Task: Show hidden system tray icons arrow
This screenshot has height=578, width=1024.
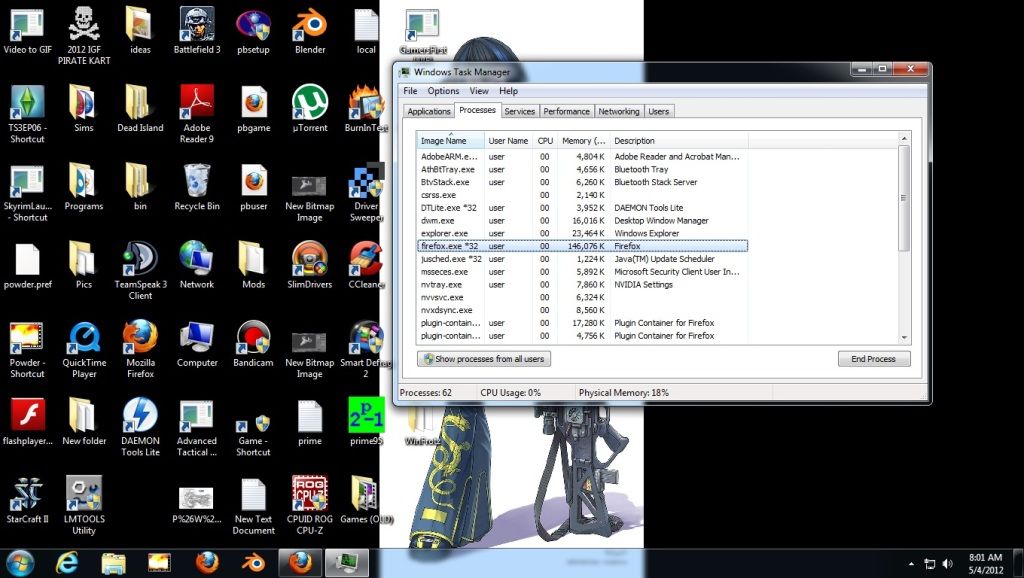Action: [911, 563]
